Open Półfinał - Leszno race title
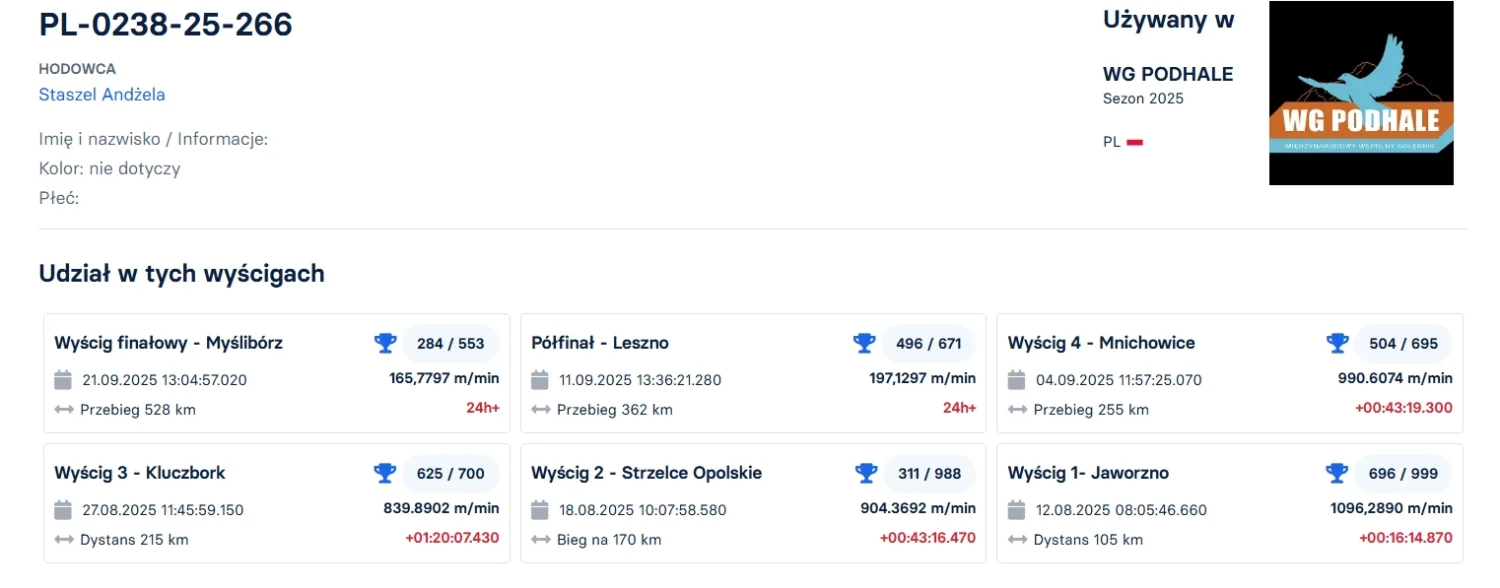The image size is (1500, 588). 600,343
